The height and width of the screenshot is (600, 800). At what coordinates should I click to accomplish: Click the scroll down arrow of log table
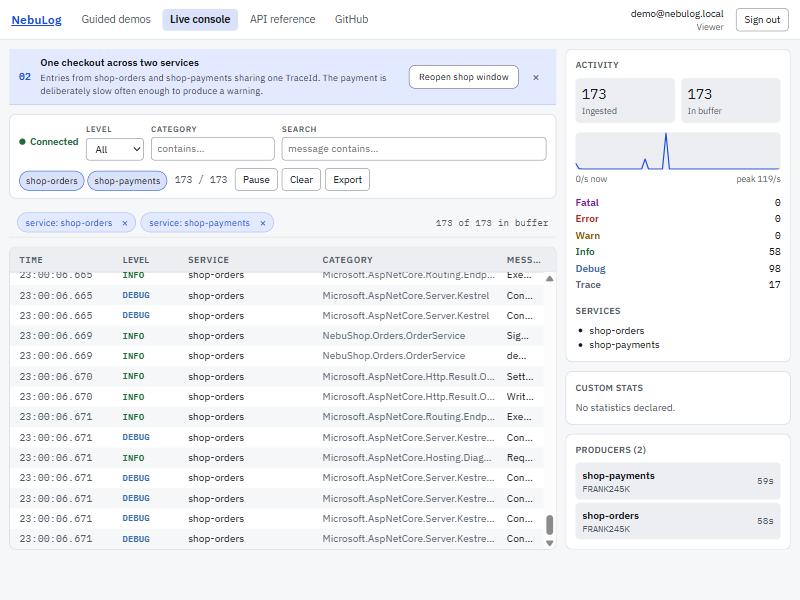click(x=549, y=543)
